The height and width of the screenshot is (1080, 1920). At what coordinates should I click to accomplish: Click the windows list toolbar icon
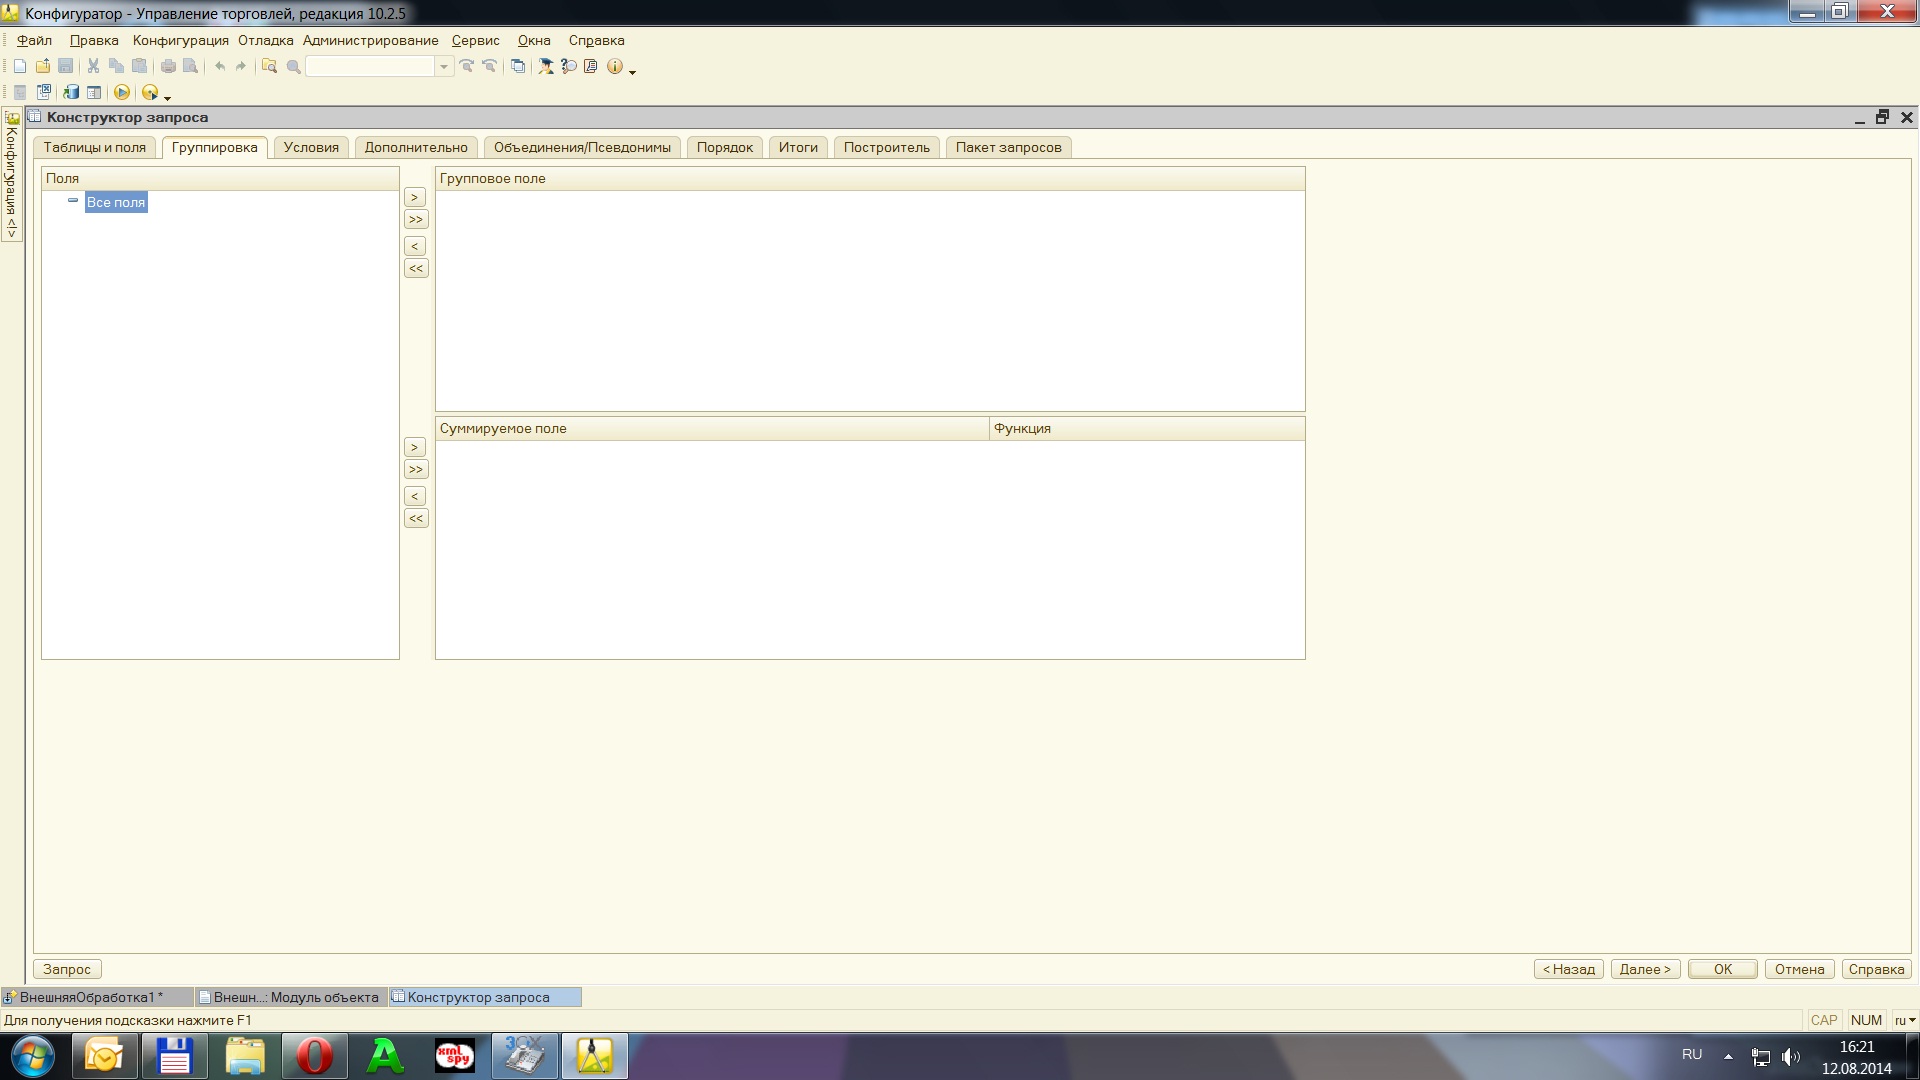coord(518,66)
